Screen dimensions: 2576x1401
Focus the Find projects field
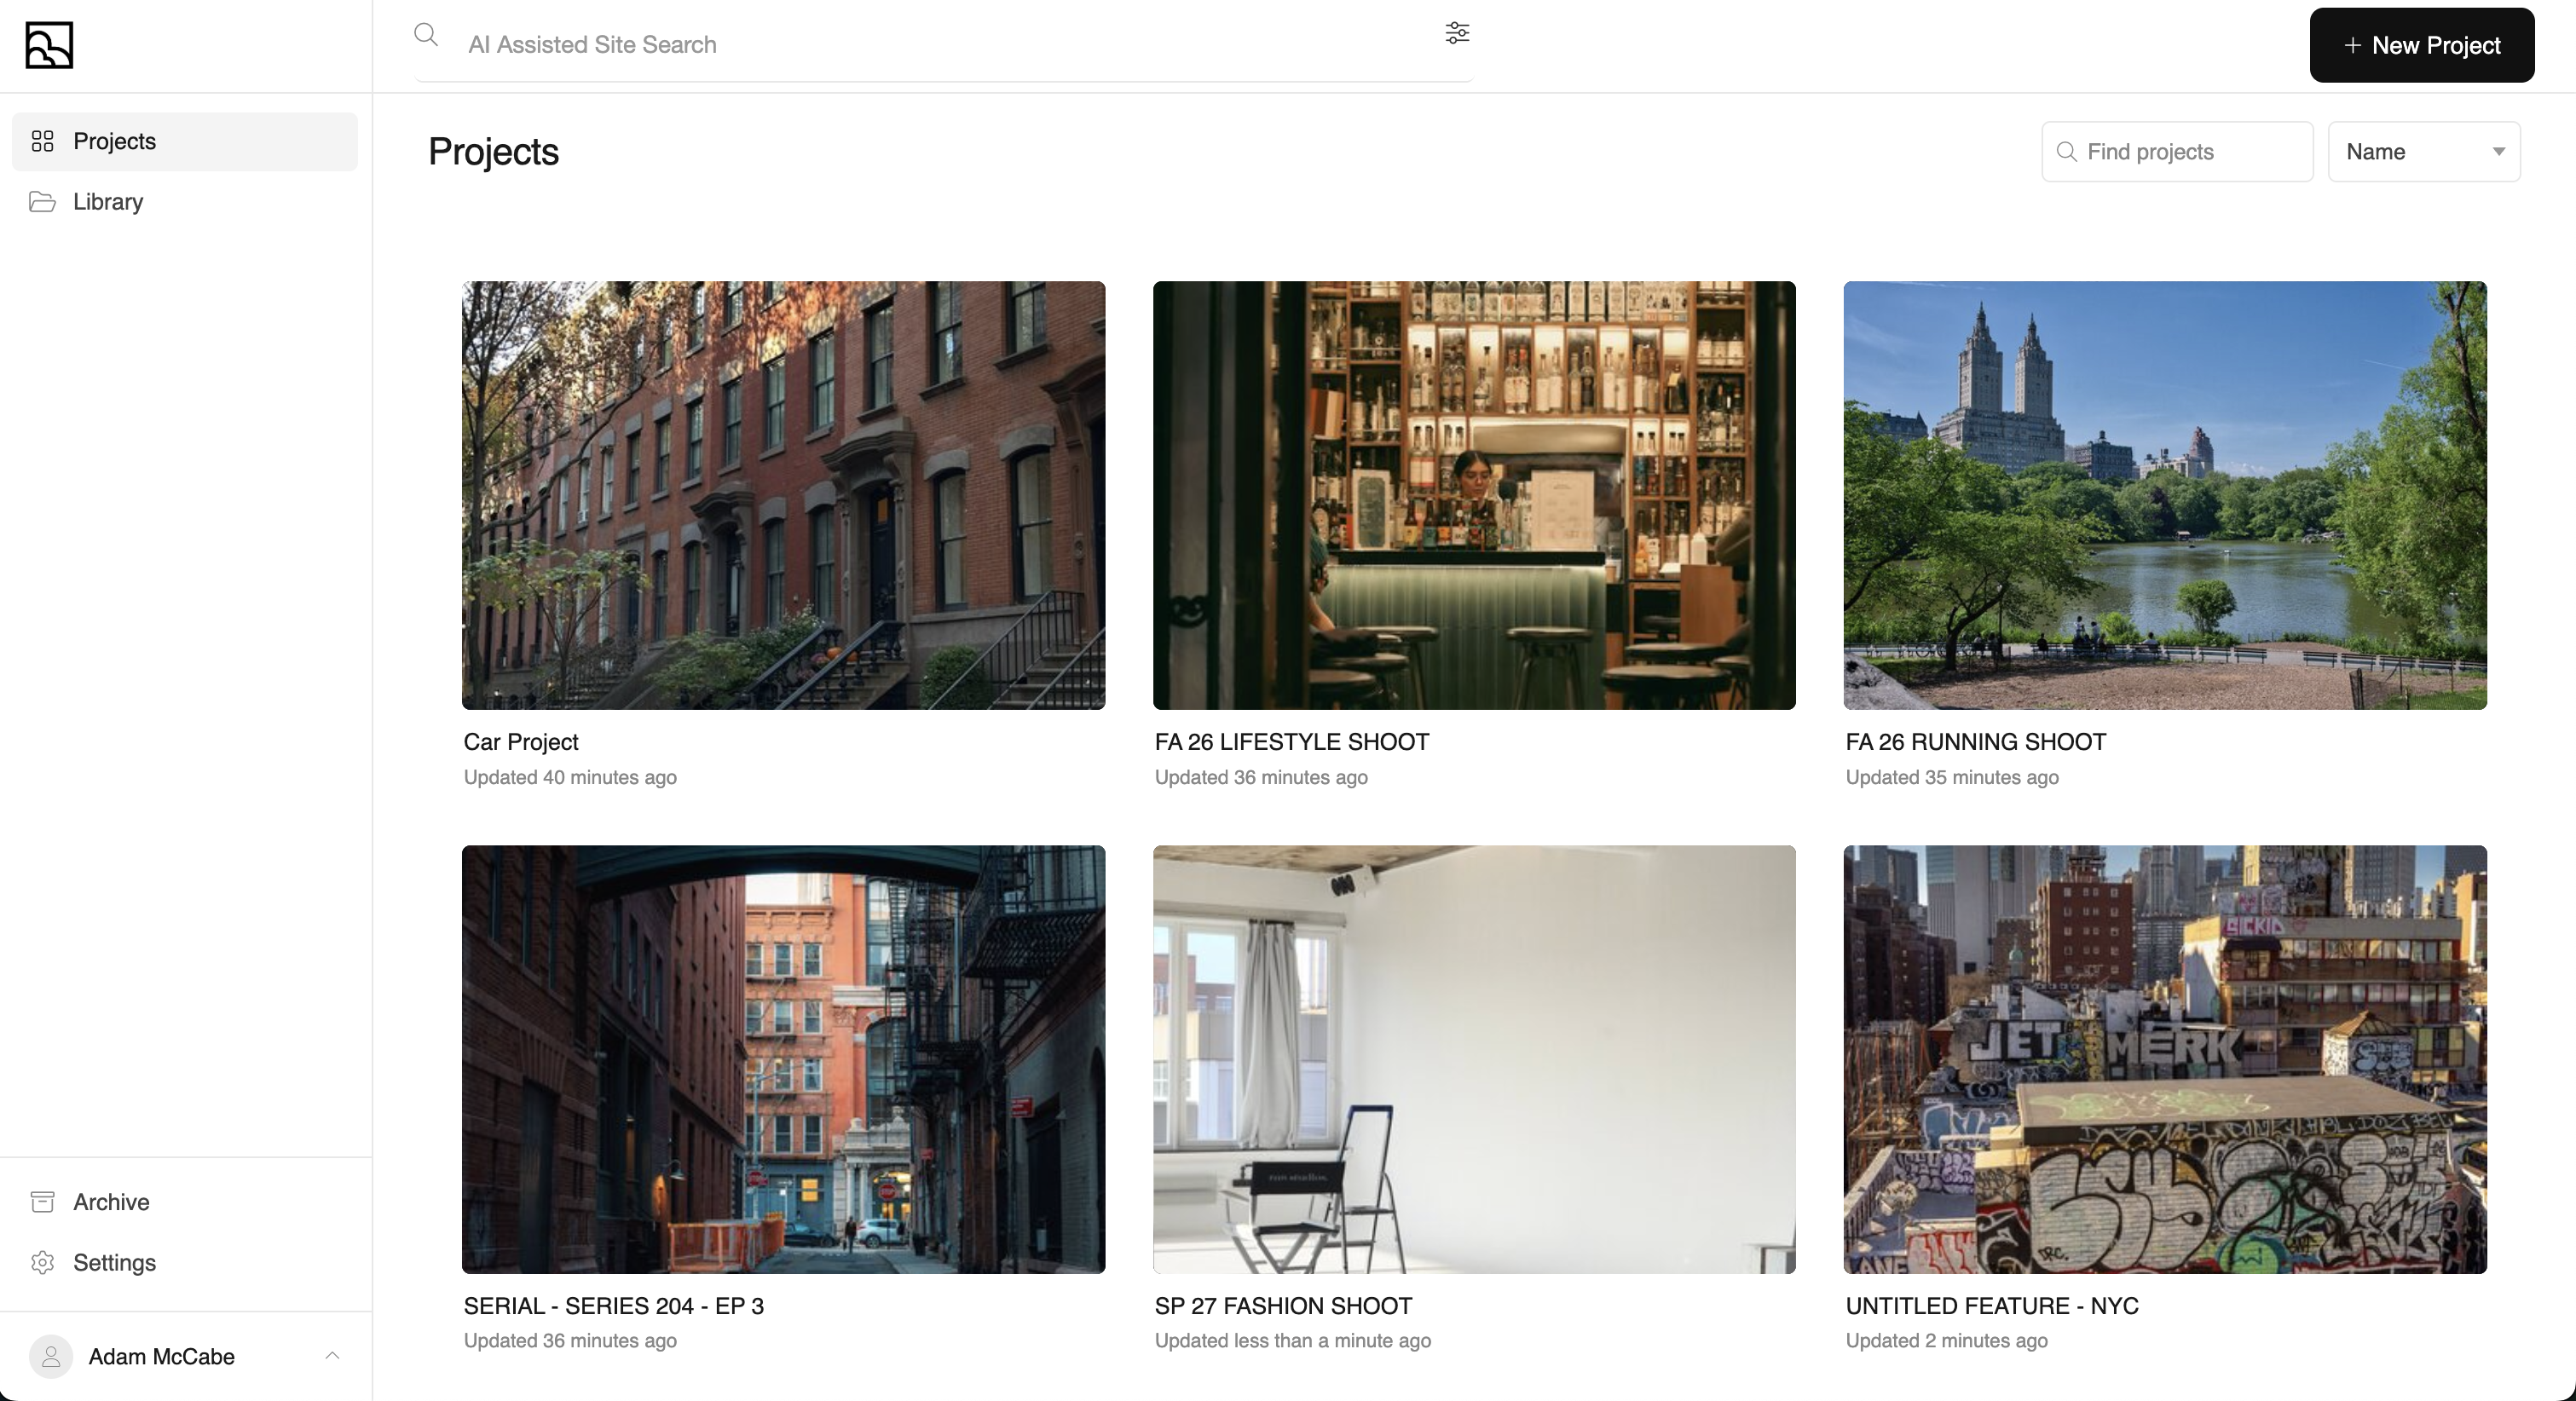[x=2177, y=152]
